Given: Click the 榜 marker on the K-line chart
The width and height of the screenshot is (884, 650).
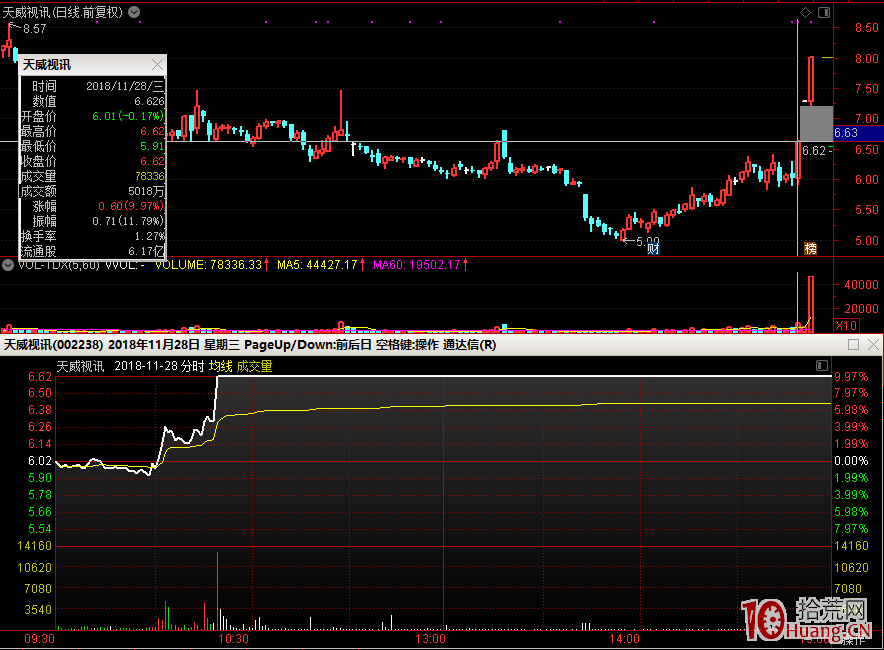Looking at the screenshot, I should point(810,249).
